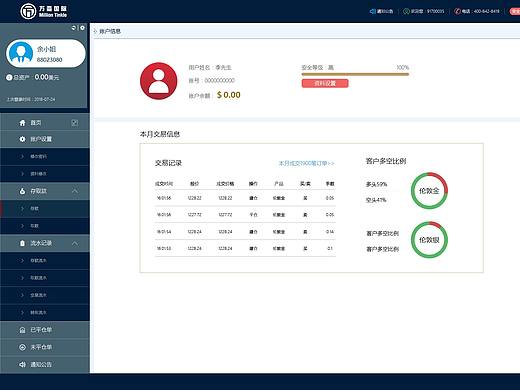This screenshot has width=520, height=390.
Task: Open the 未平仓单 menu
Action: coord(45,347)
